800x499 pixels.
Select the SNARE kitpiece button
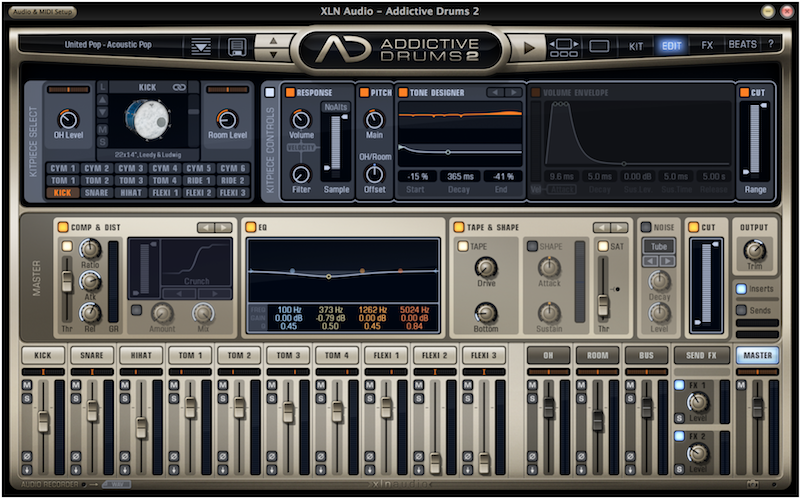[x=96, y=193]
